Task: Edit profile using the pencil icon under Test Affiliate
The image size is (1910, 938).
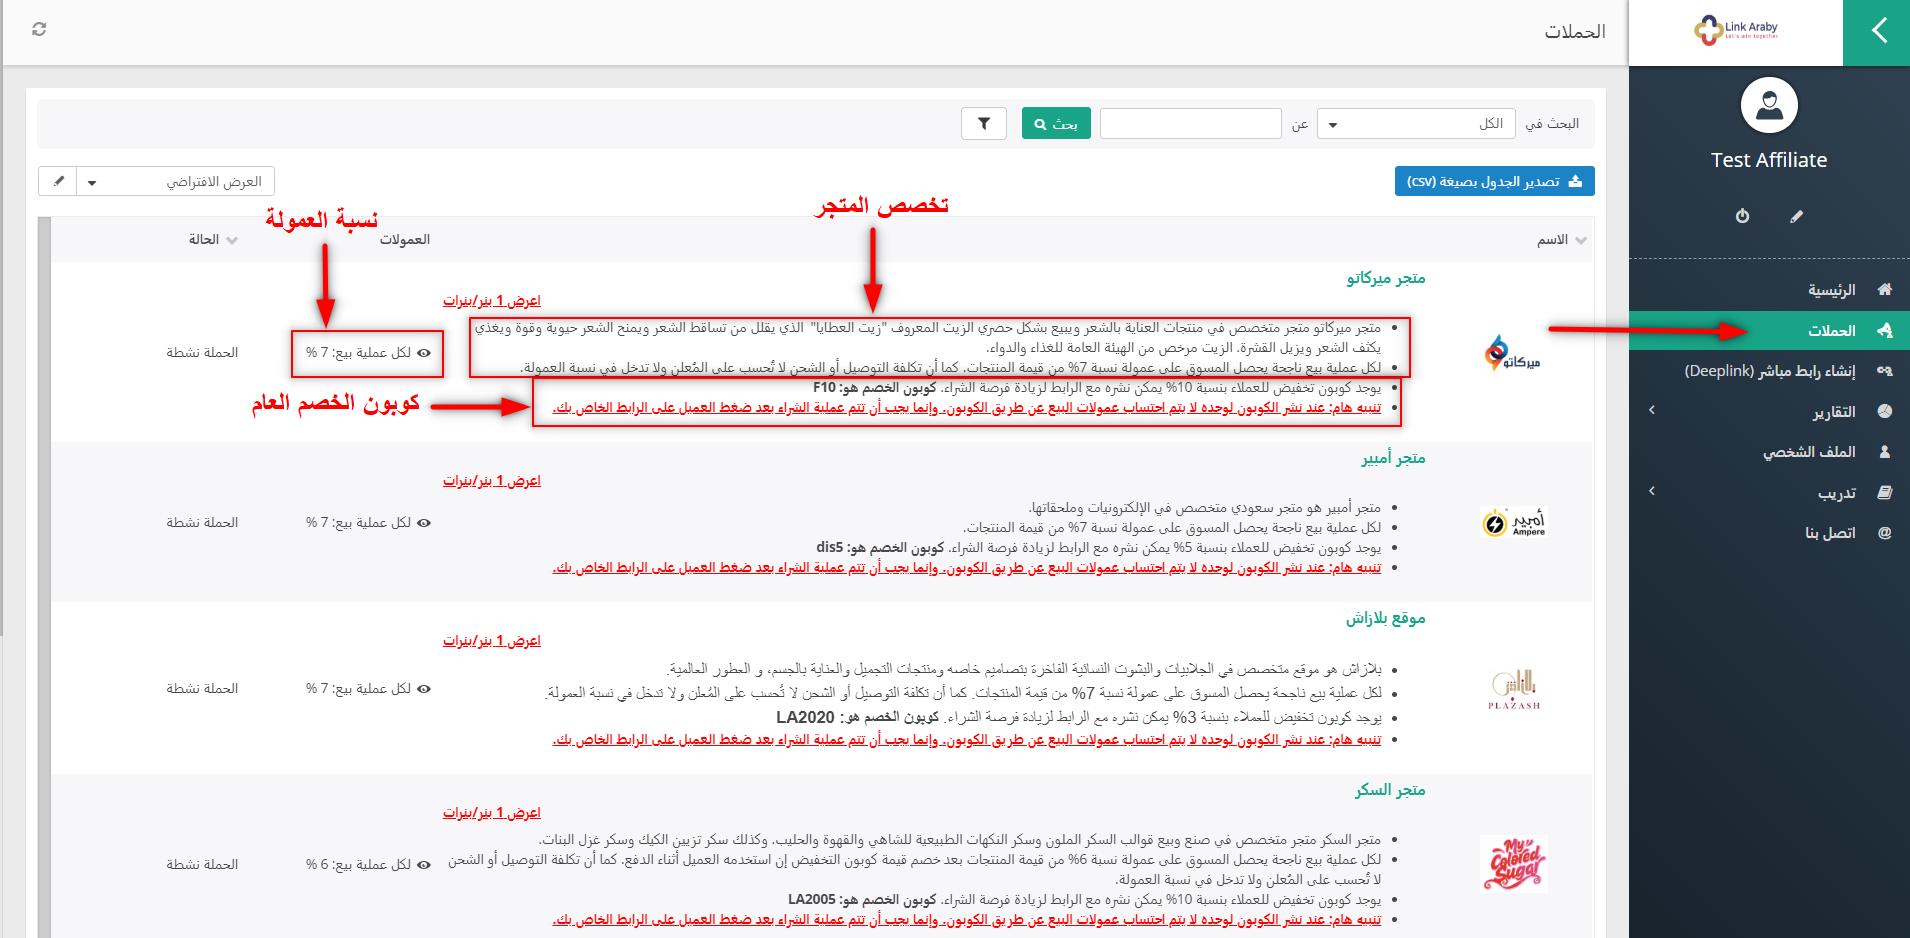Action: 1796,216
